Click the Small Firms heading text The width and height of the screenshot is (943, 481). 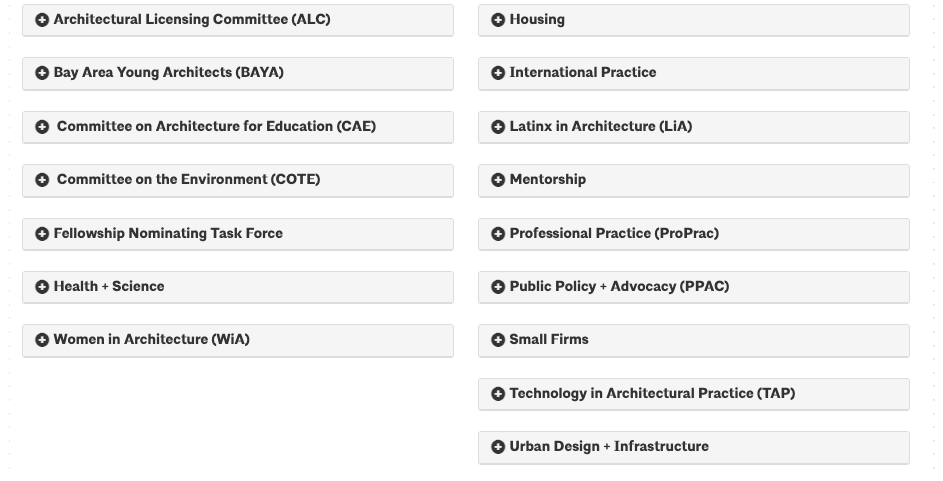[x=549, y=340]
